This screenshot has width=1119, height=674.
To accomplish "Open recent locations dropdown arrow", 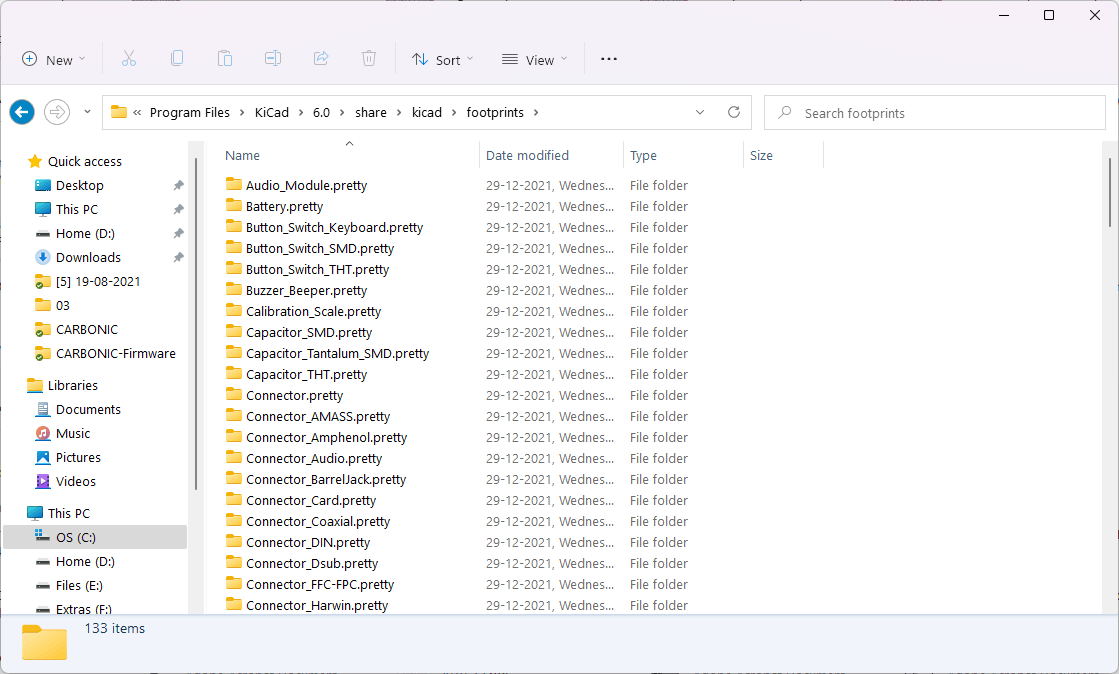I will (87, 112).
